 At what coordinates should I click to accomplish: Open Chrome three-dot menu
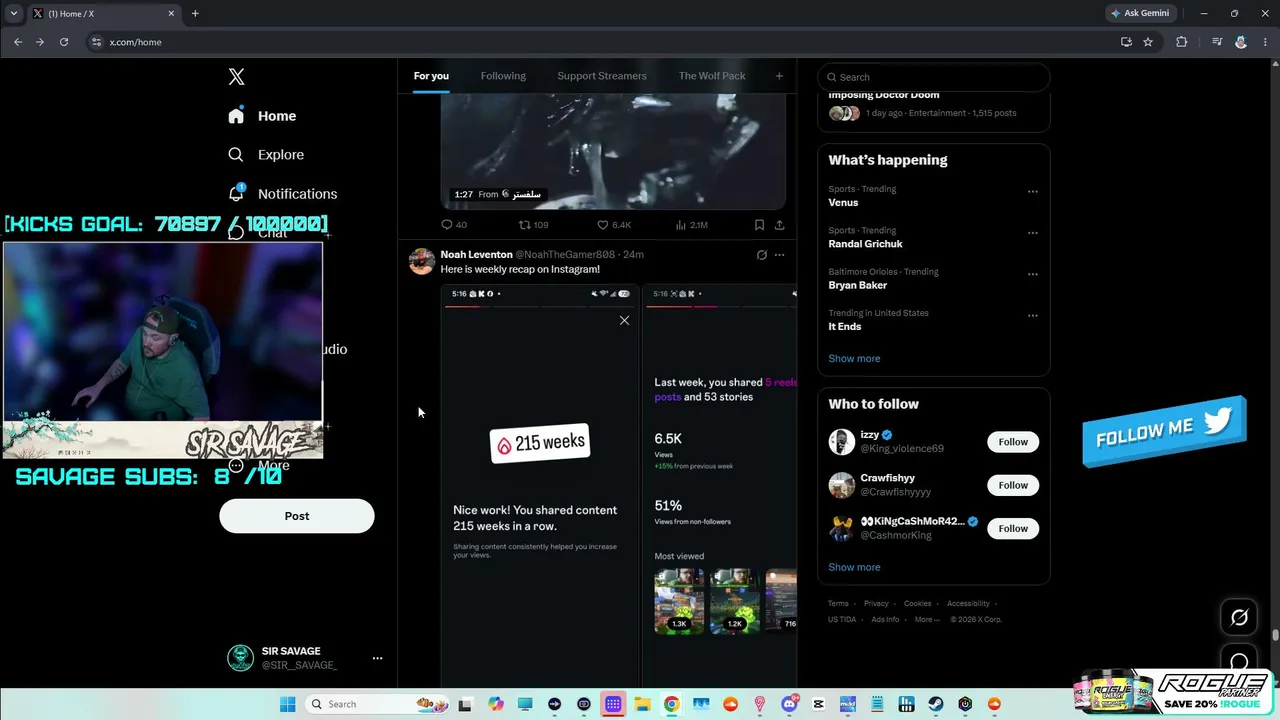(x=1265, y=42)
